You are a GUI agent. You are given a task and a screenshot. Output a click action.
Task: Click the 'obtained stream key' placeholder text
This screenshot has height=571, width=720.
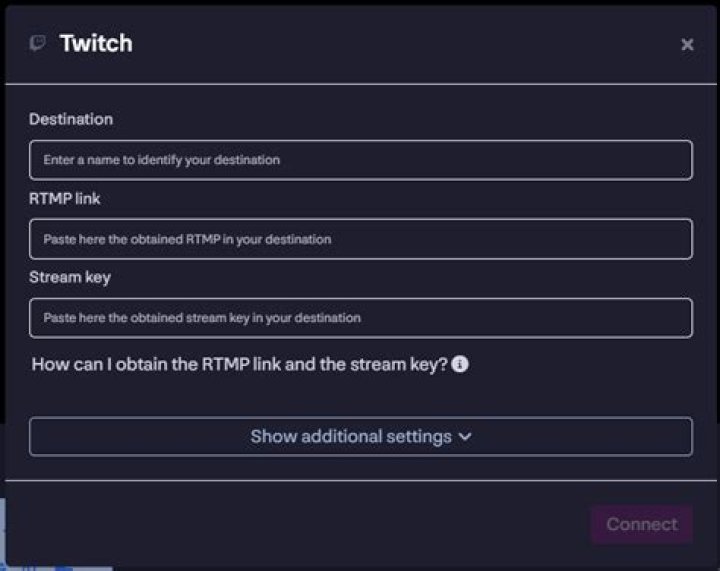202,318
